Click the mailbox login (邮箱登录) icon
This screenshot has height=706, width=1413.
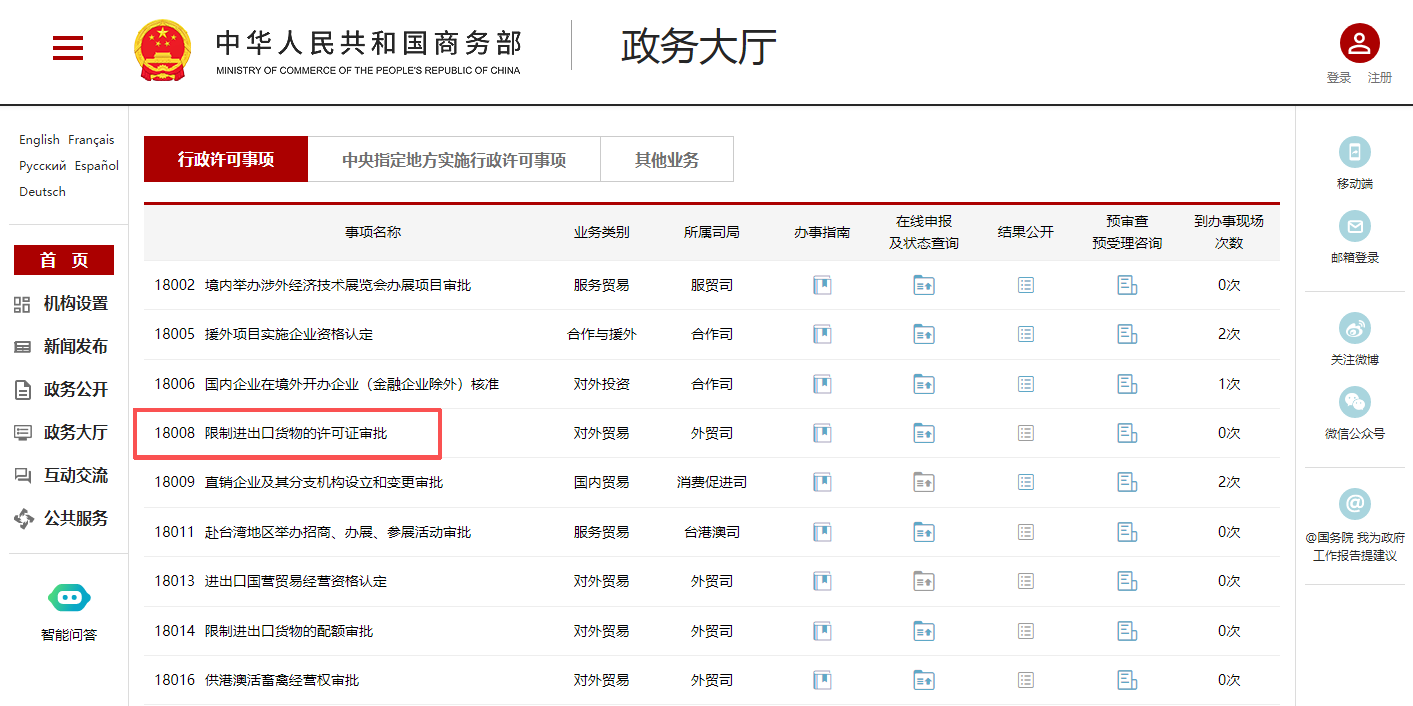click(1354, 226)
